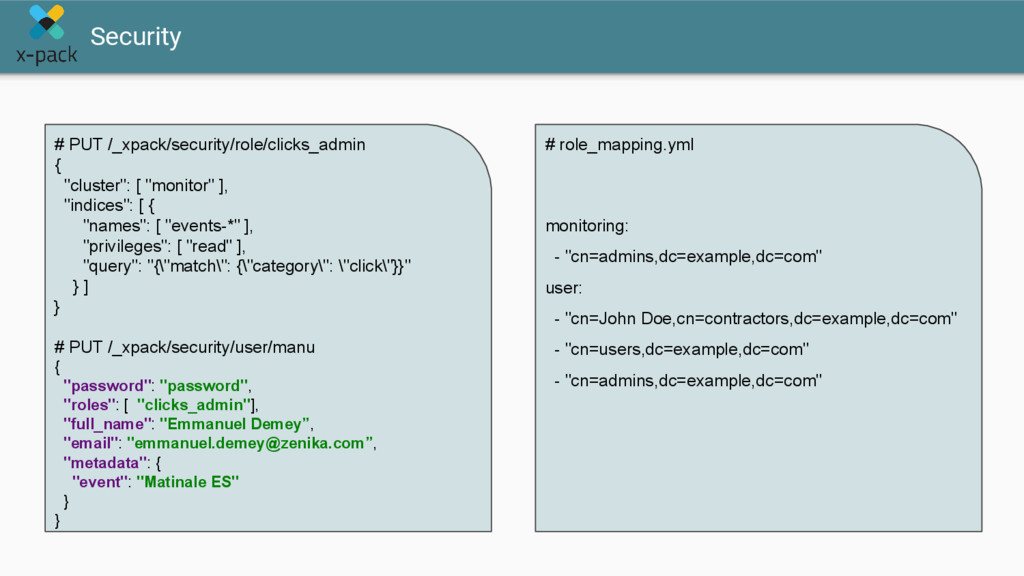Click the "privileges": [ "read" ] line

(164, 246)
